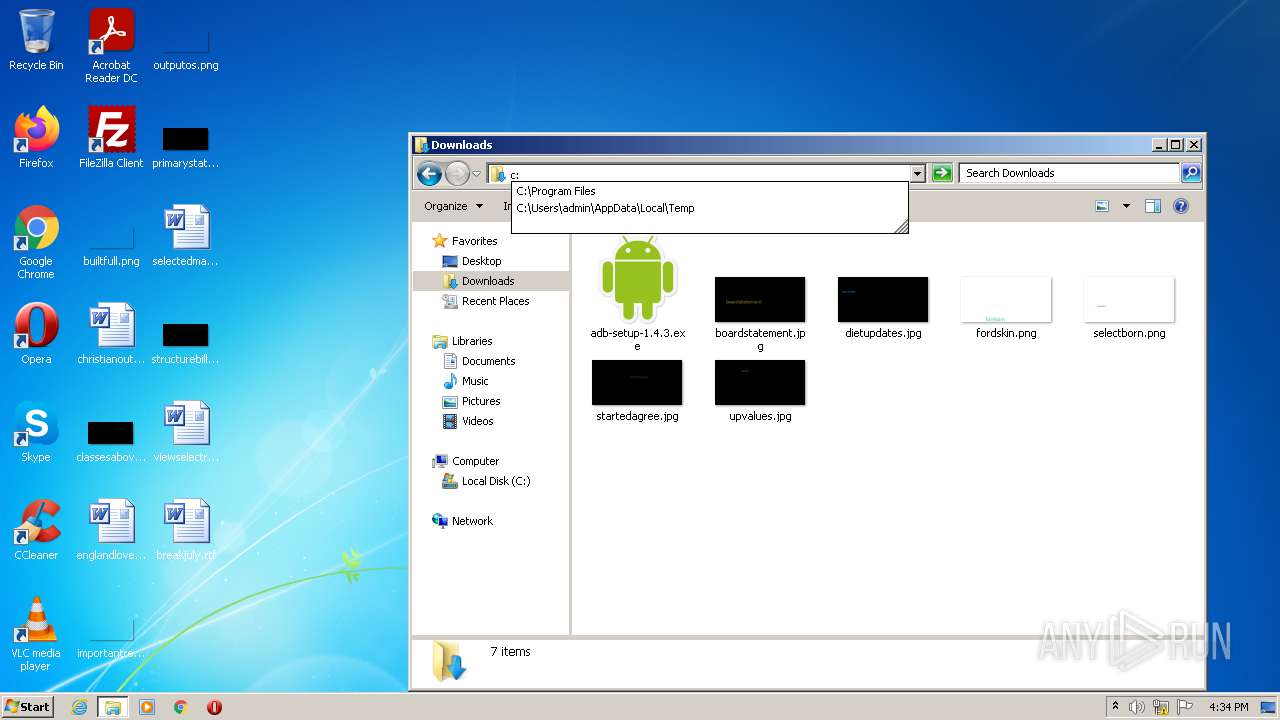This screenshot has height=720, width=1280.
Task: Open Firefox desktop shortcut
Action: [x=36, y=138]
